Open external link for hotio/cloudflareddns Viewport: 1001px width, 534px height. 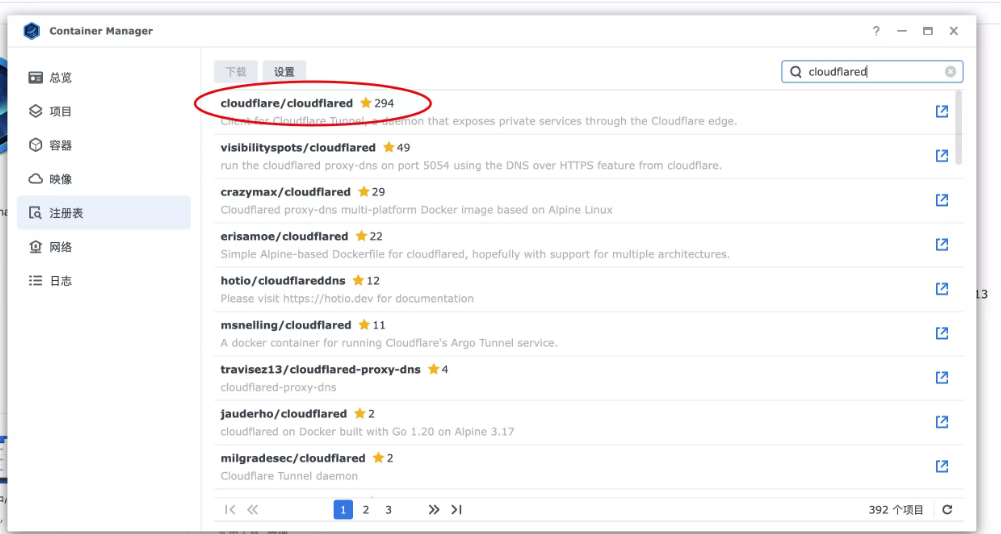(942, 289)
